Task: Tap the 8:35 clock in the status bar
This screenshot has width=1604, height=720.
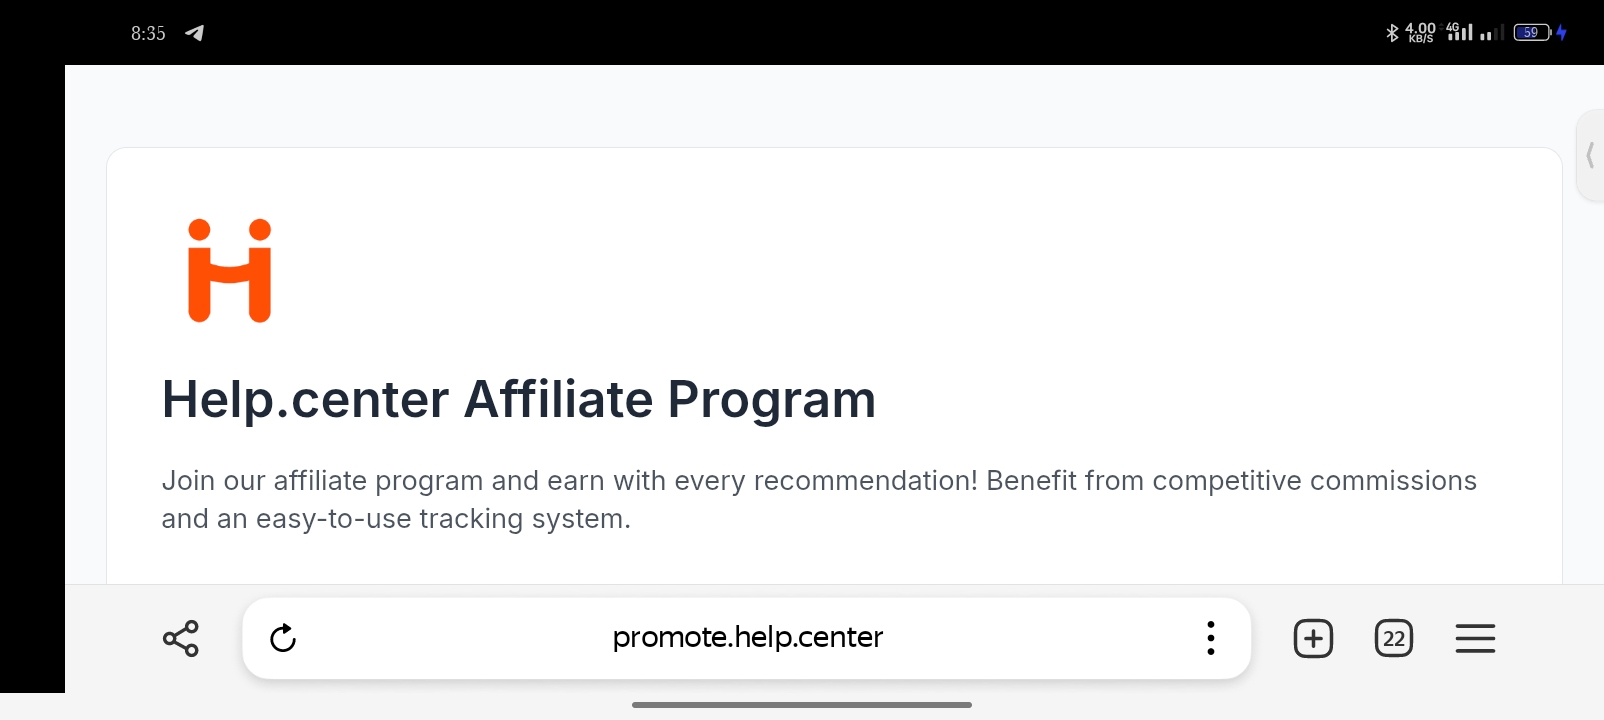Action: [148, 33]
